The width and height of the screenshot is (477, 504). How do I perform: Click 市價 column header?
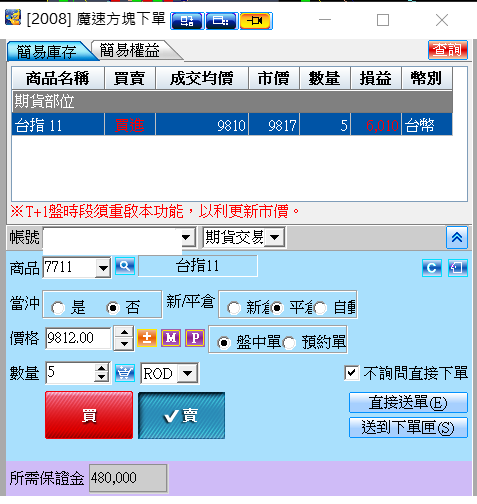(x=274, y=79)
